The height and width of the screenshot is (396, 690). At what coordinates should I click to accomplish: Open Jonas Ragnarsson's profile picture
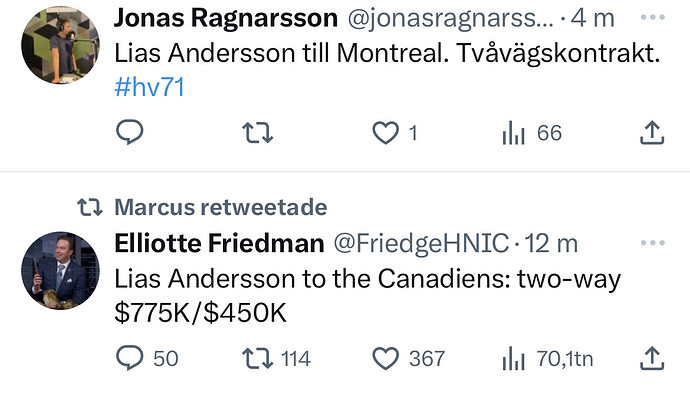60,45
